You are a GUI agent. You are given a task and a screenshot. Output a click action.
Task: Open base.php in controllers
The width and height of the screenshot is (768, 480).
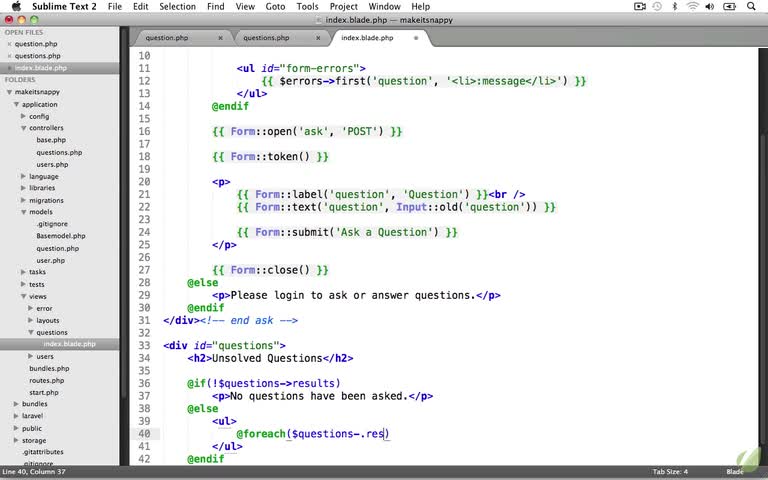pyautogui.click(x=51, y=140)
